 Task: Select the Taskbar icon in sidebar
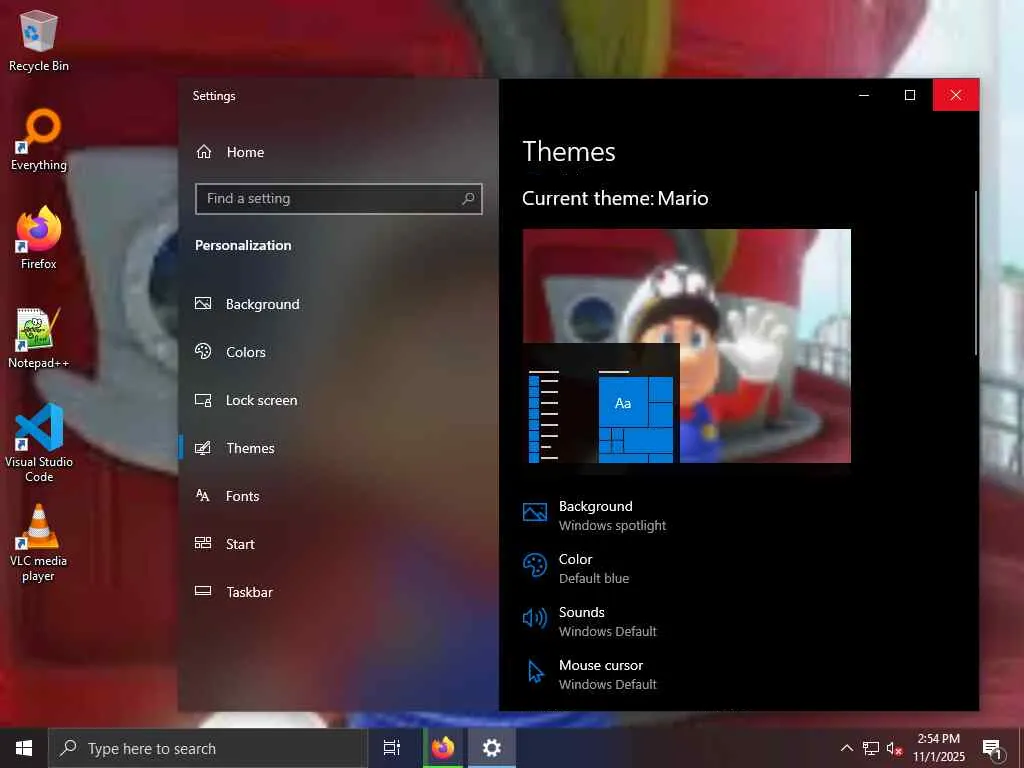click(203, 592)
